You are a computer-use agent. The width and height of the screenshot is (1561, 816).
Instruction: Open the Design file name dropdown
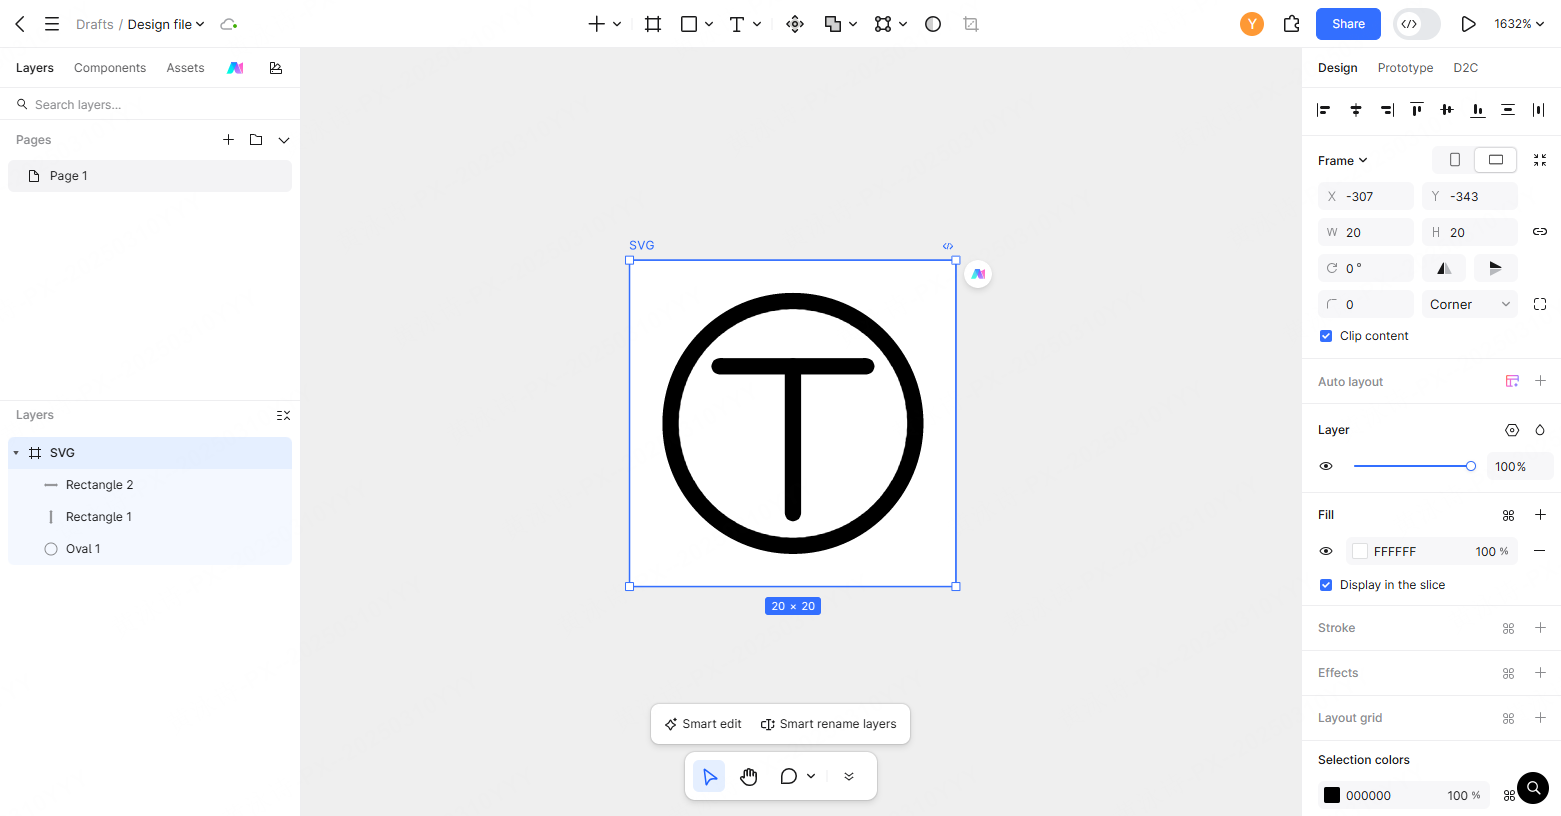point(166,24)
